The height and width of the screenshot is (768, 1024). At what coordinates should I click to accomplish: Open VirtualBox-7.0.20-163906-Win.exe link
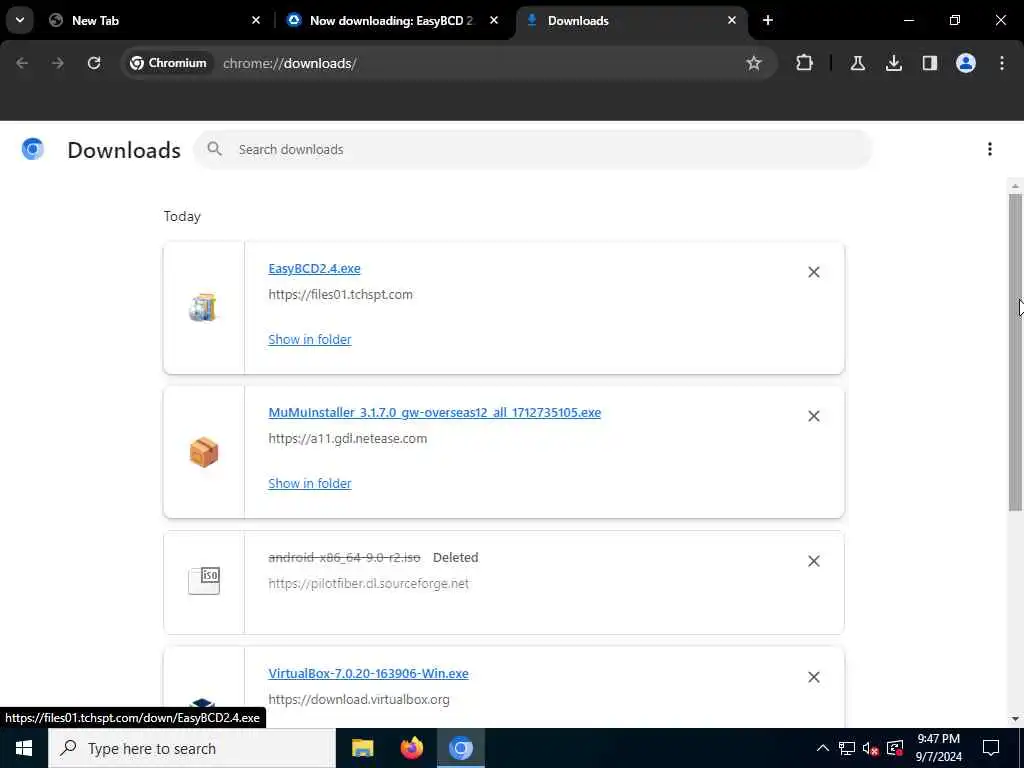coord(368,674)
